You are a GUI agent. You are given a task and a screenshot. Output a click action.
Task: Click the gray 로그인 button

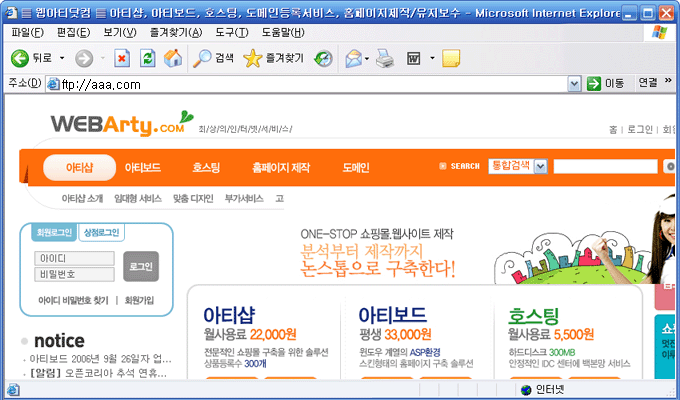point(141,266)
